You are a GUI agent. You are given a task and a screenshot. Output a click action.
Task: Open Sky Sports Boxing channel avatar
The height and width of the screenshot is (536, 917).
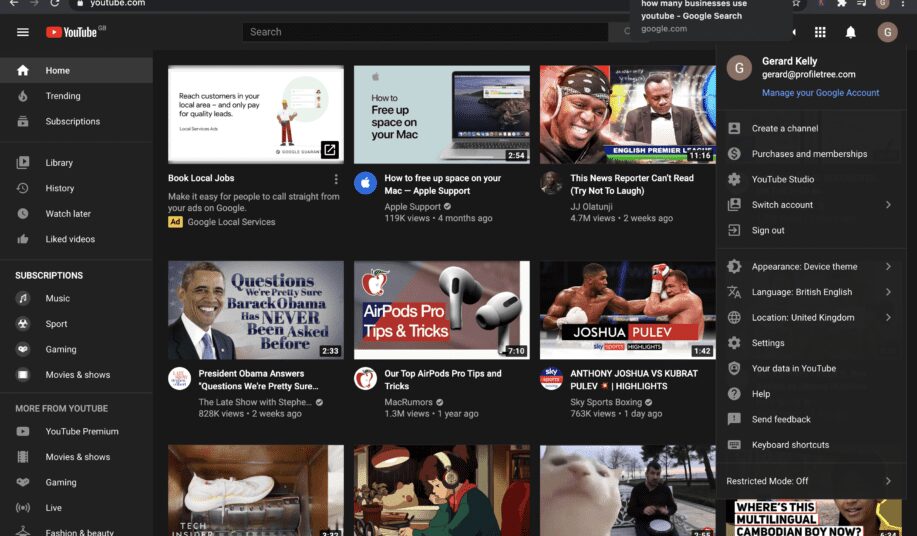[551, 379]
